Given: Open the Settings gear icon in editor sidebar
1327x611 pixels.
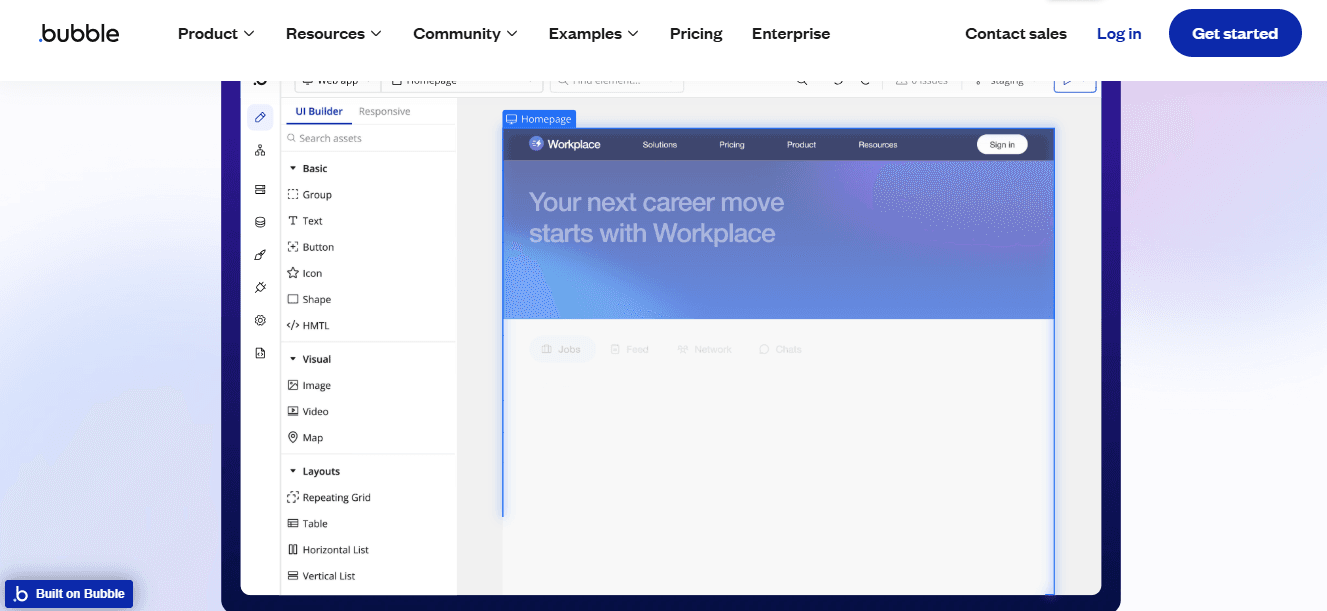Looking at the screenshot, I should 260,320.
